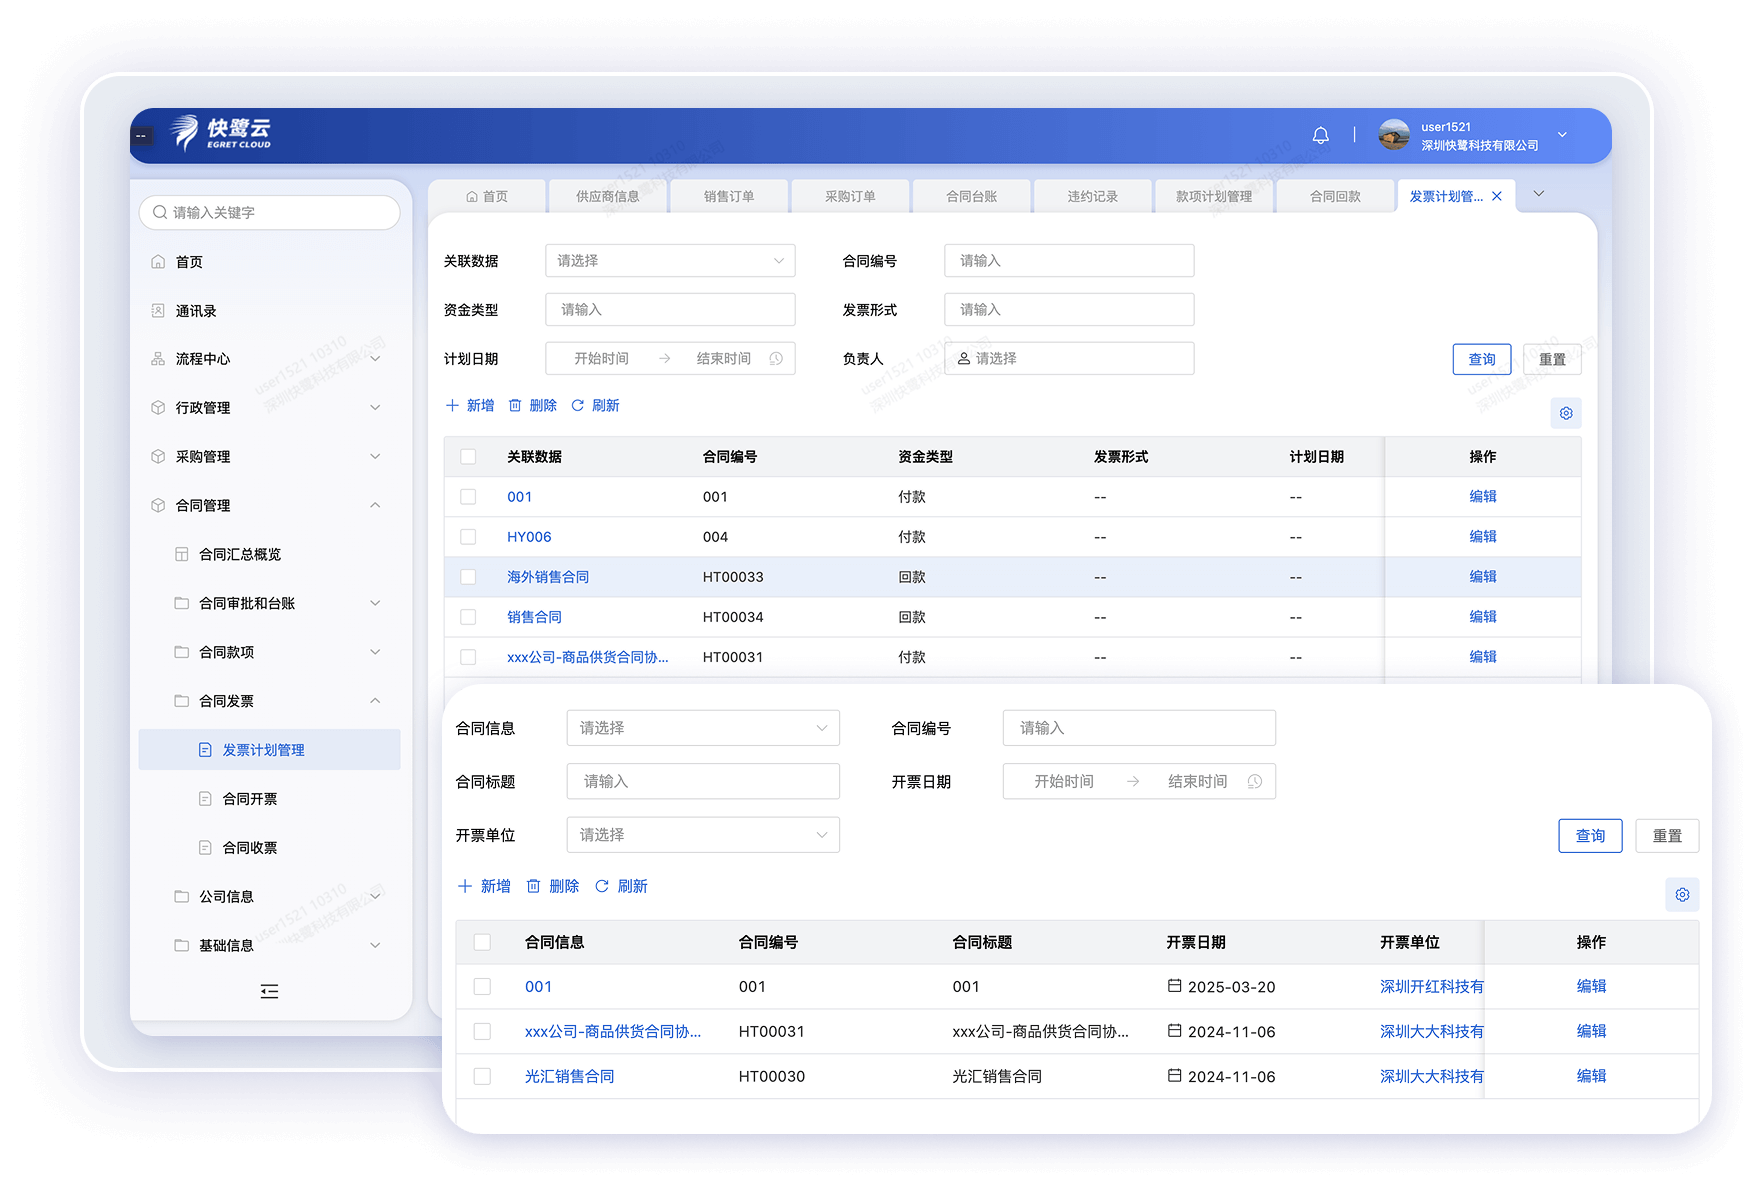This screenshot has height=1182, width=1752.
Task: Click the sidebar search input field
Action: click(270, 212)
